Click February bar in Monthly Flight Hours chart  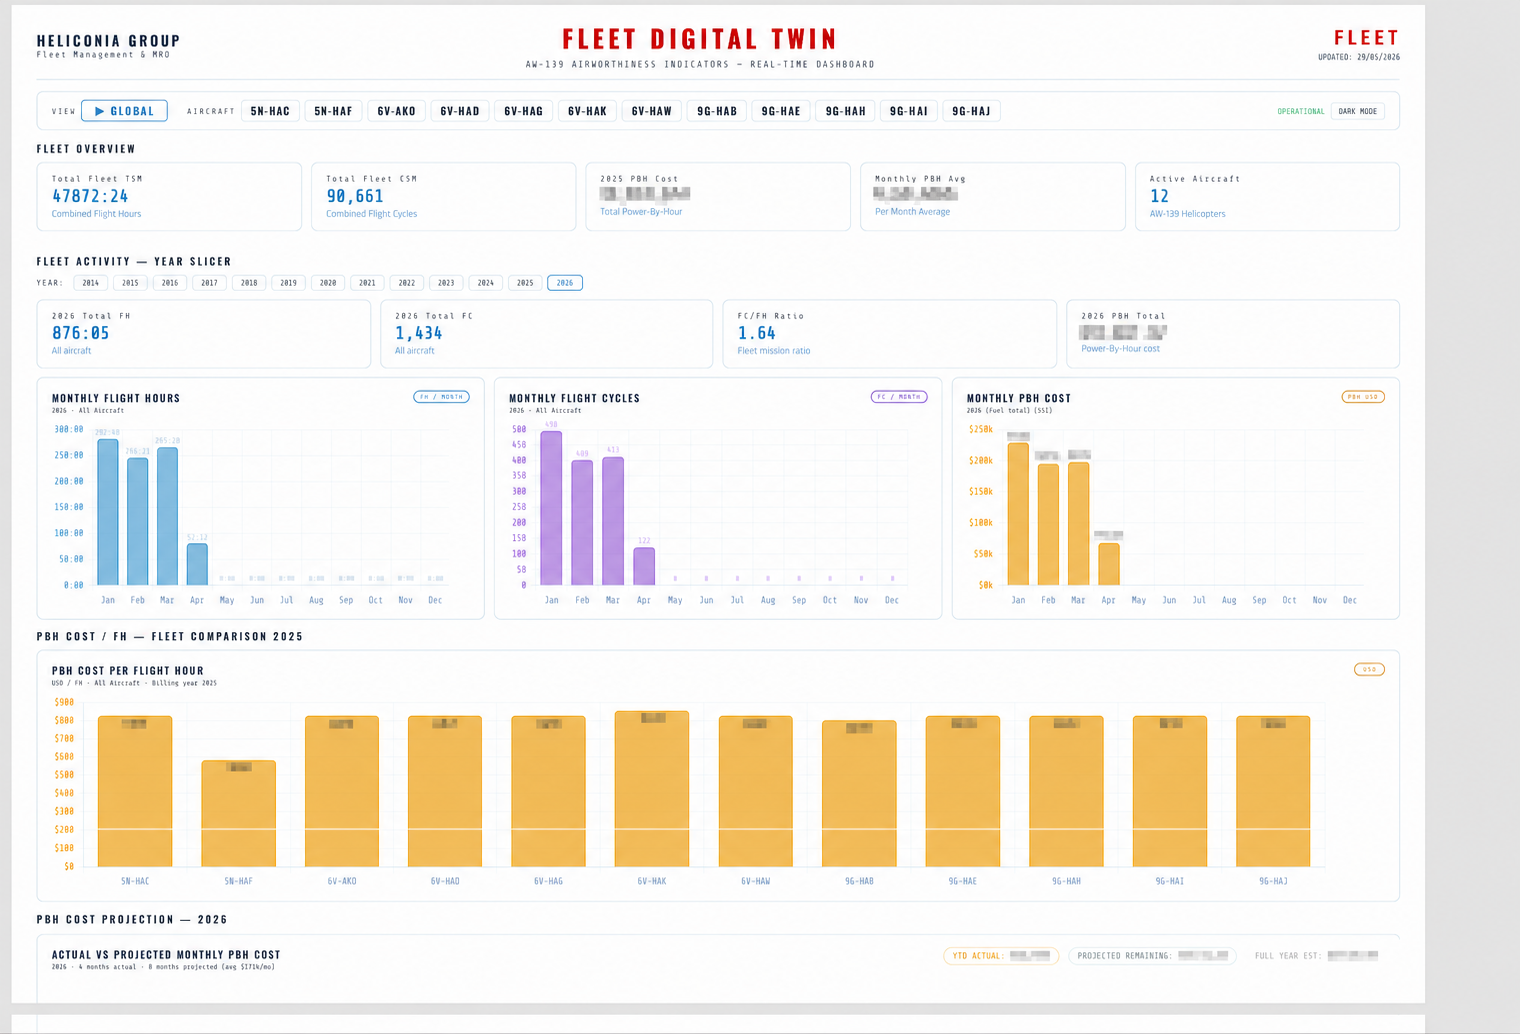(137, 521)
